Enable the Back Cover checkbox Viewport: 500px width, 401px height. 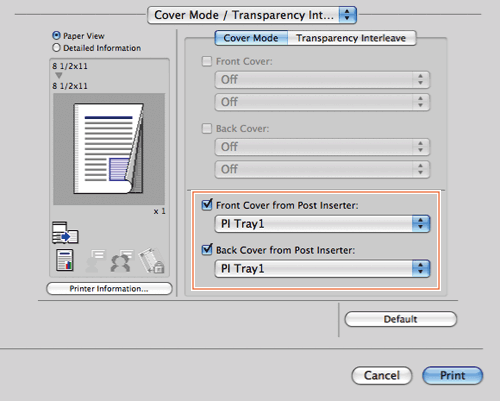[x=207, y=128]
